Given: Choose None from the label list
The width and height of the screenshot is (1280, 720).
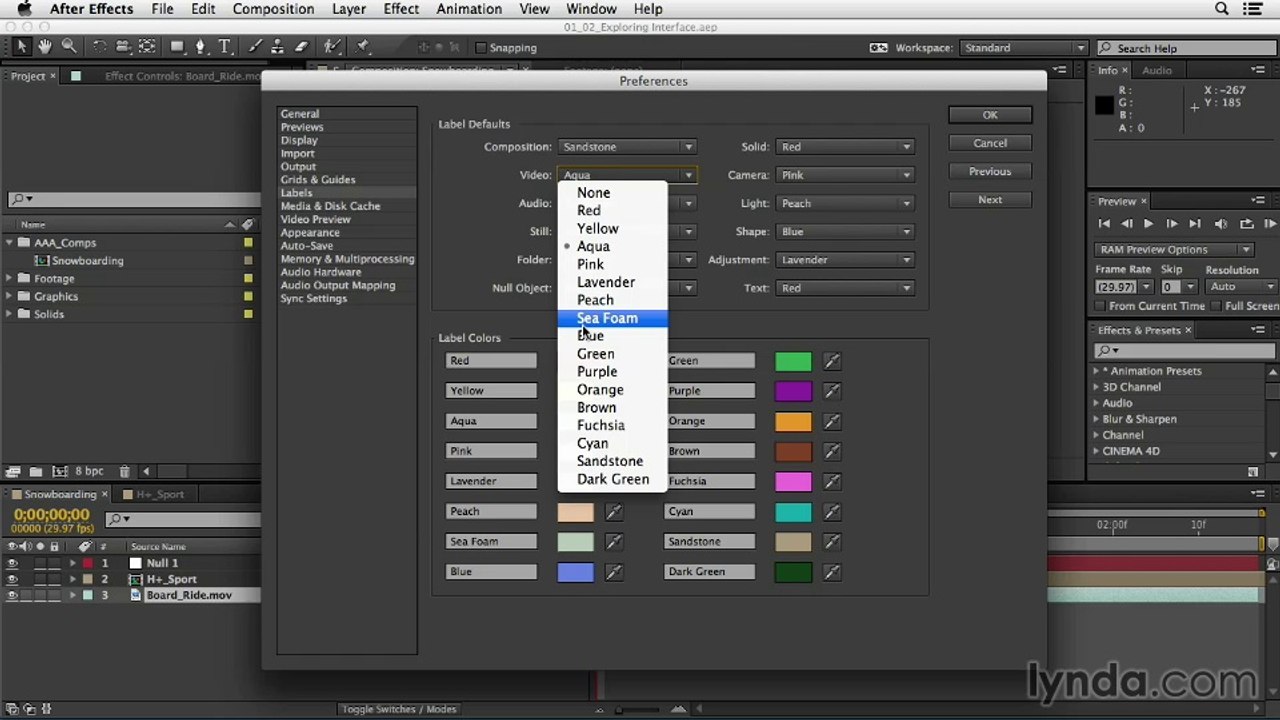Looking at the screenshot, I should pyautogui.click(x=612, y=193).
